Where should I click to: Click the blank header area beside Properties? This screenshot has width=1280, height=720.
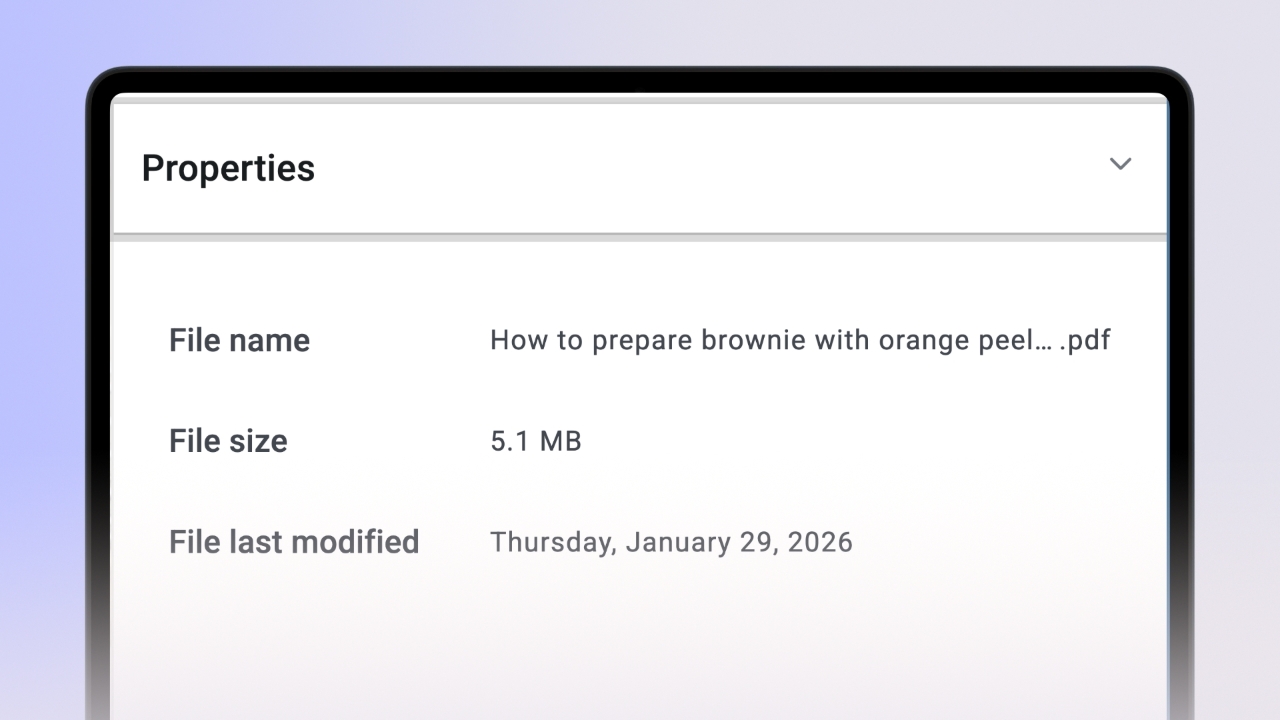point(700,168)
